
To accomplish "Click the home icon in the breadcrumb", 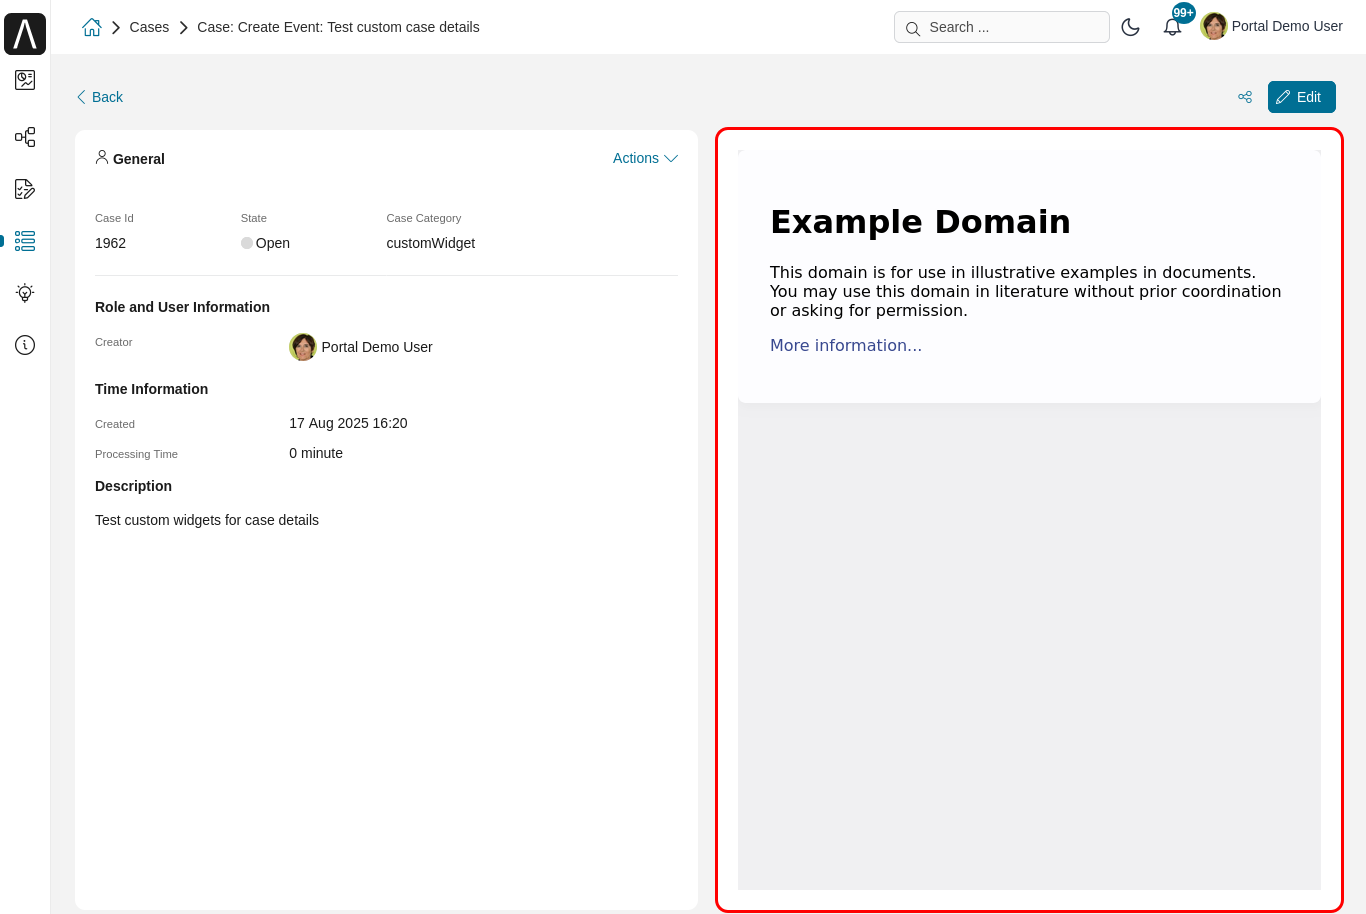I will point(91,27).
